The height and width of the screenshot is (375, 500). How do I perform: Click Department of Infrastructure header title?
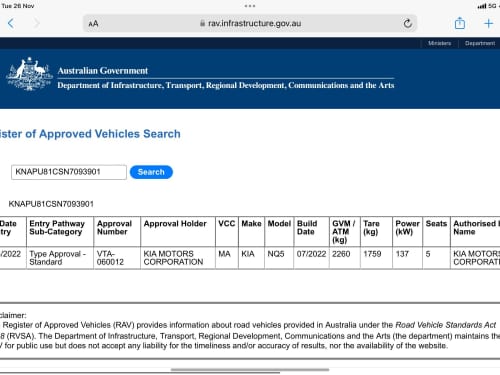click(226, 85)
